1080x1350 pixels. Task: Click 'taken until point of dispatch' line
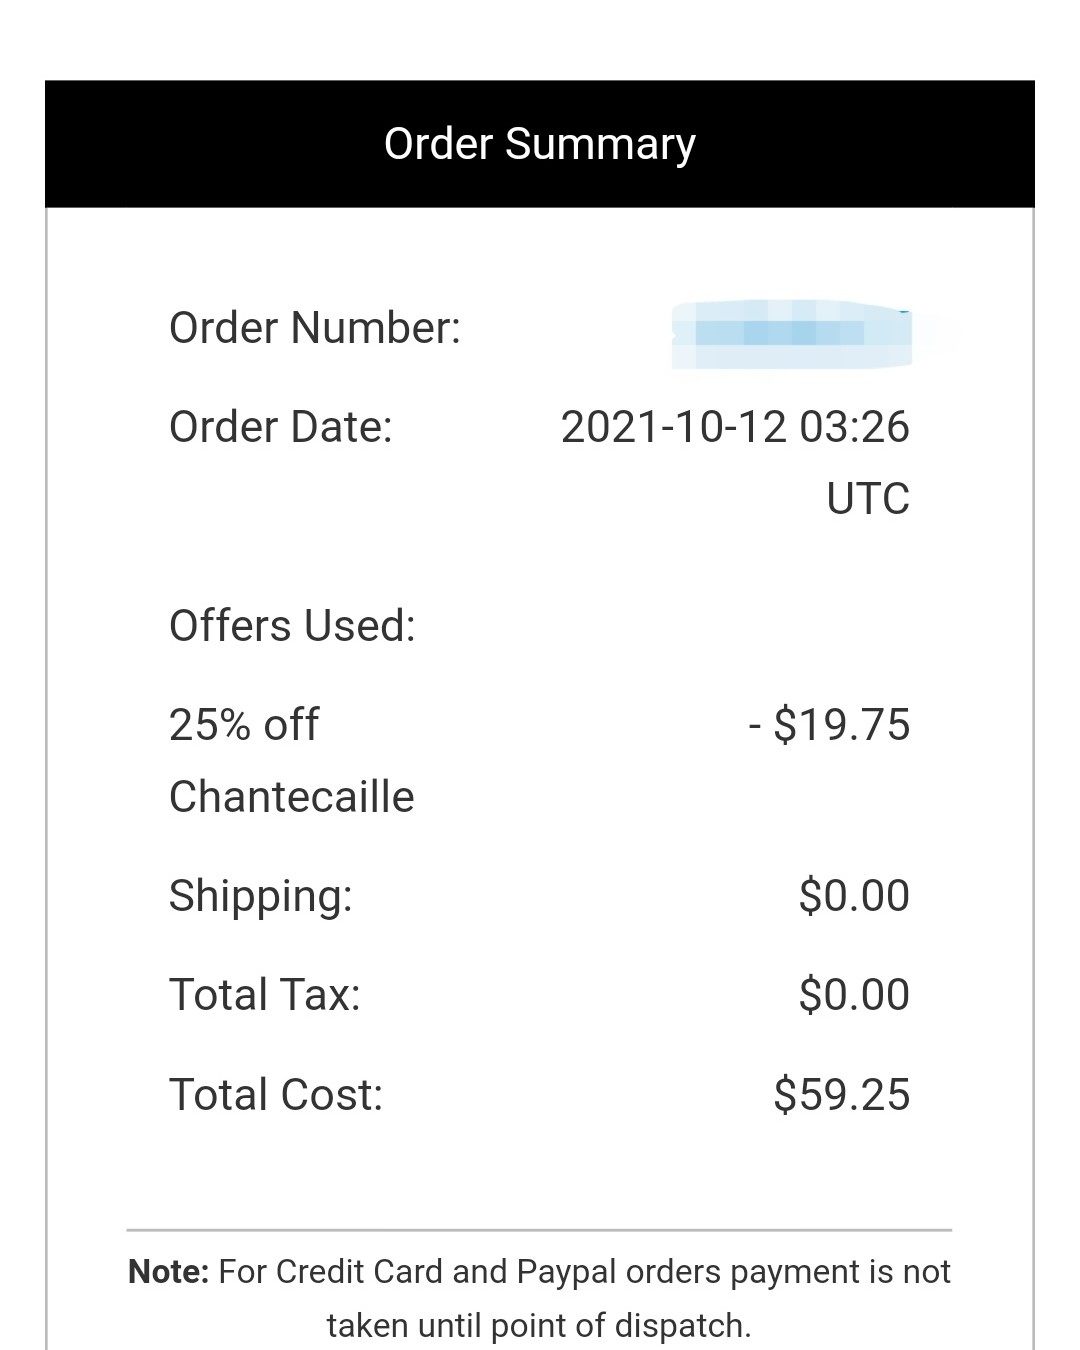pyautogui.click(x=539, y=1326)
